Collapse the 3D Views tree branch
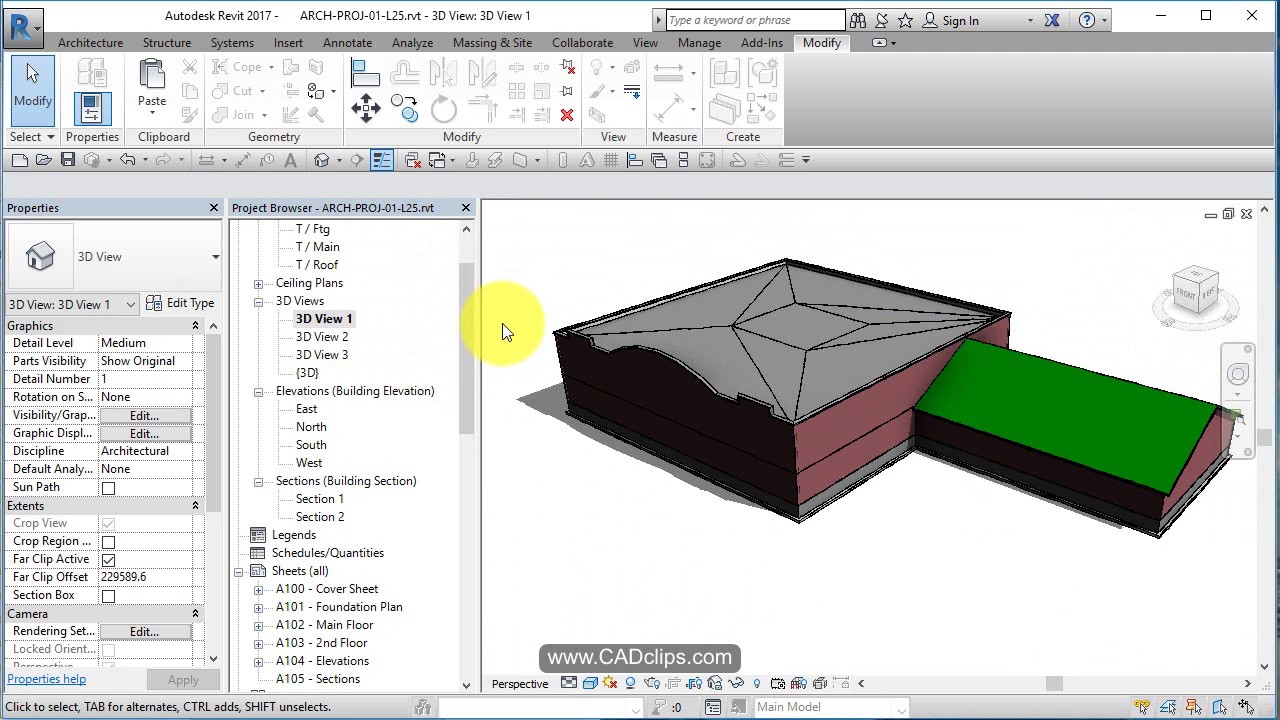 pyautogui.click(x=259, y=300)
